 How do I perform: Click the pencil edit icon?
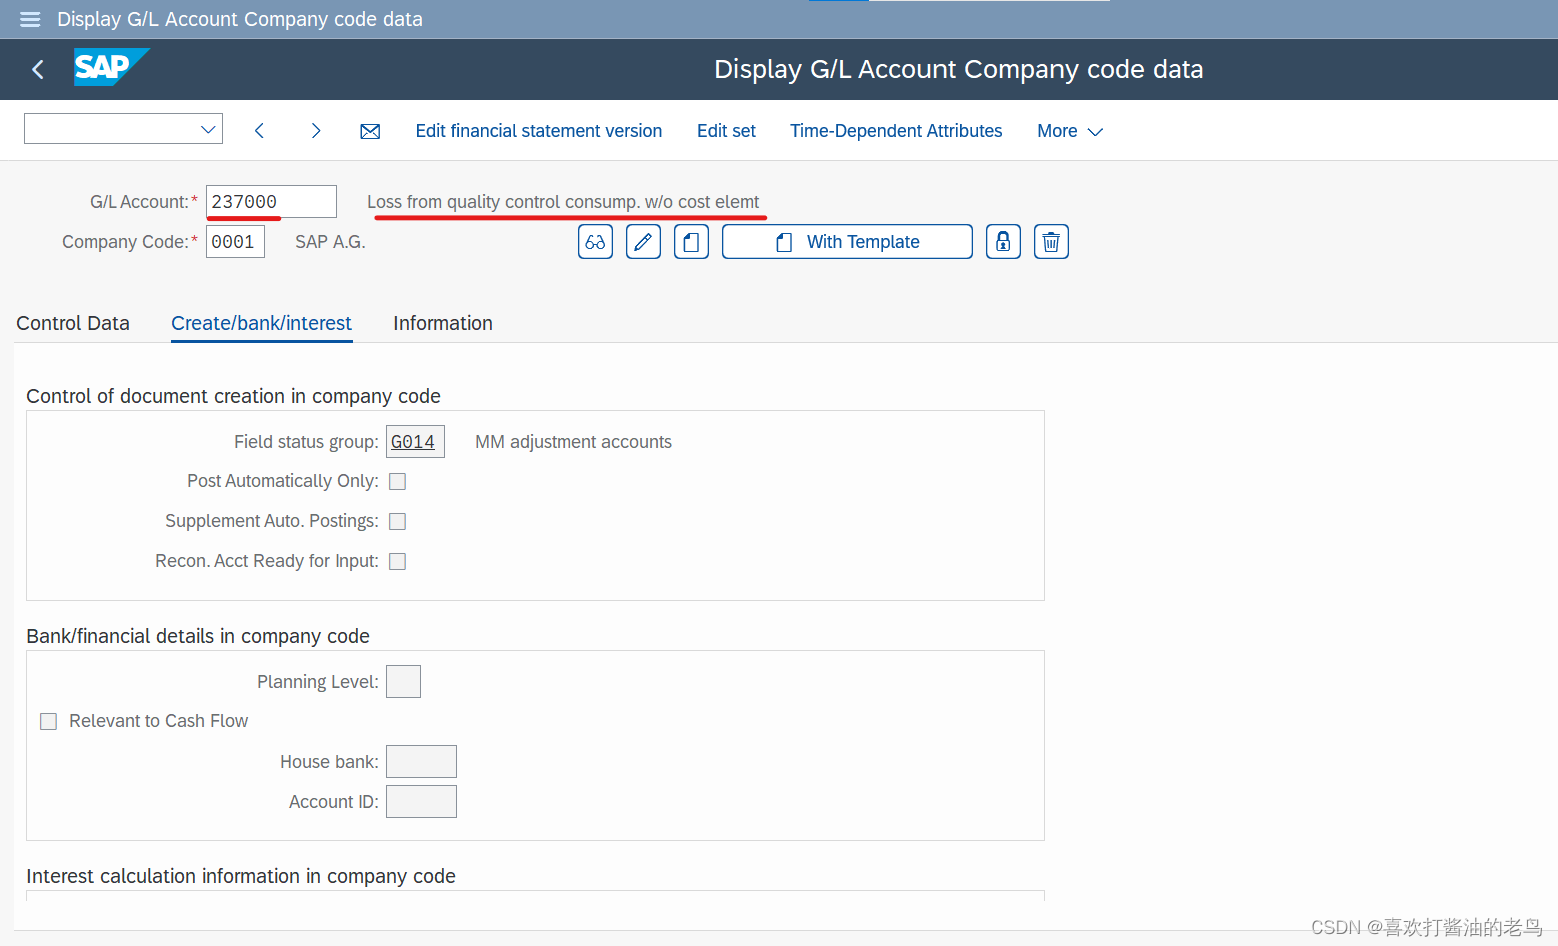tap(643, 241)
